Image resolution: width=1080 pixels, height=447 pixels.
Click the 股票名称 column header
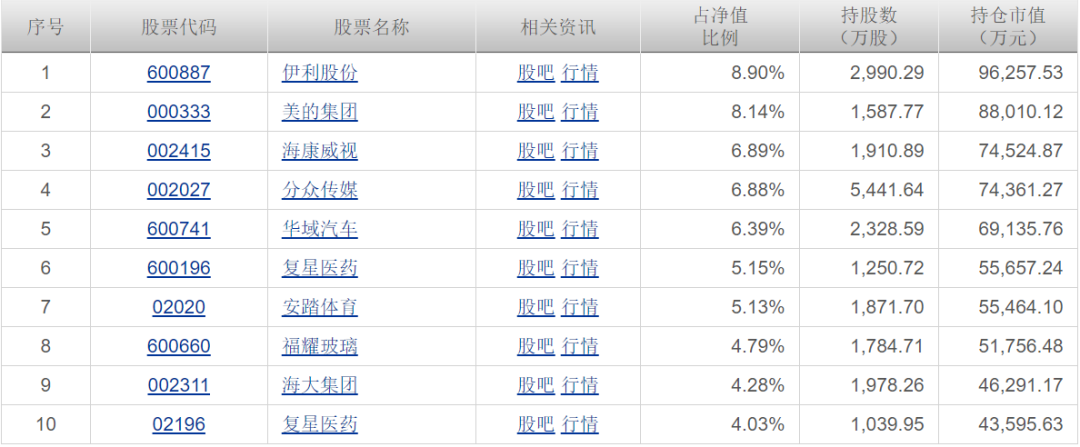tap(371, 28)
